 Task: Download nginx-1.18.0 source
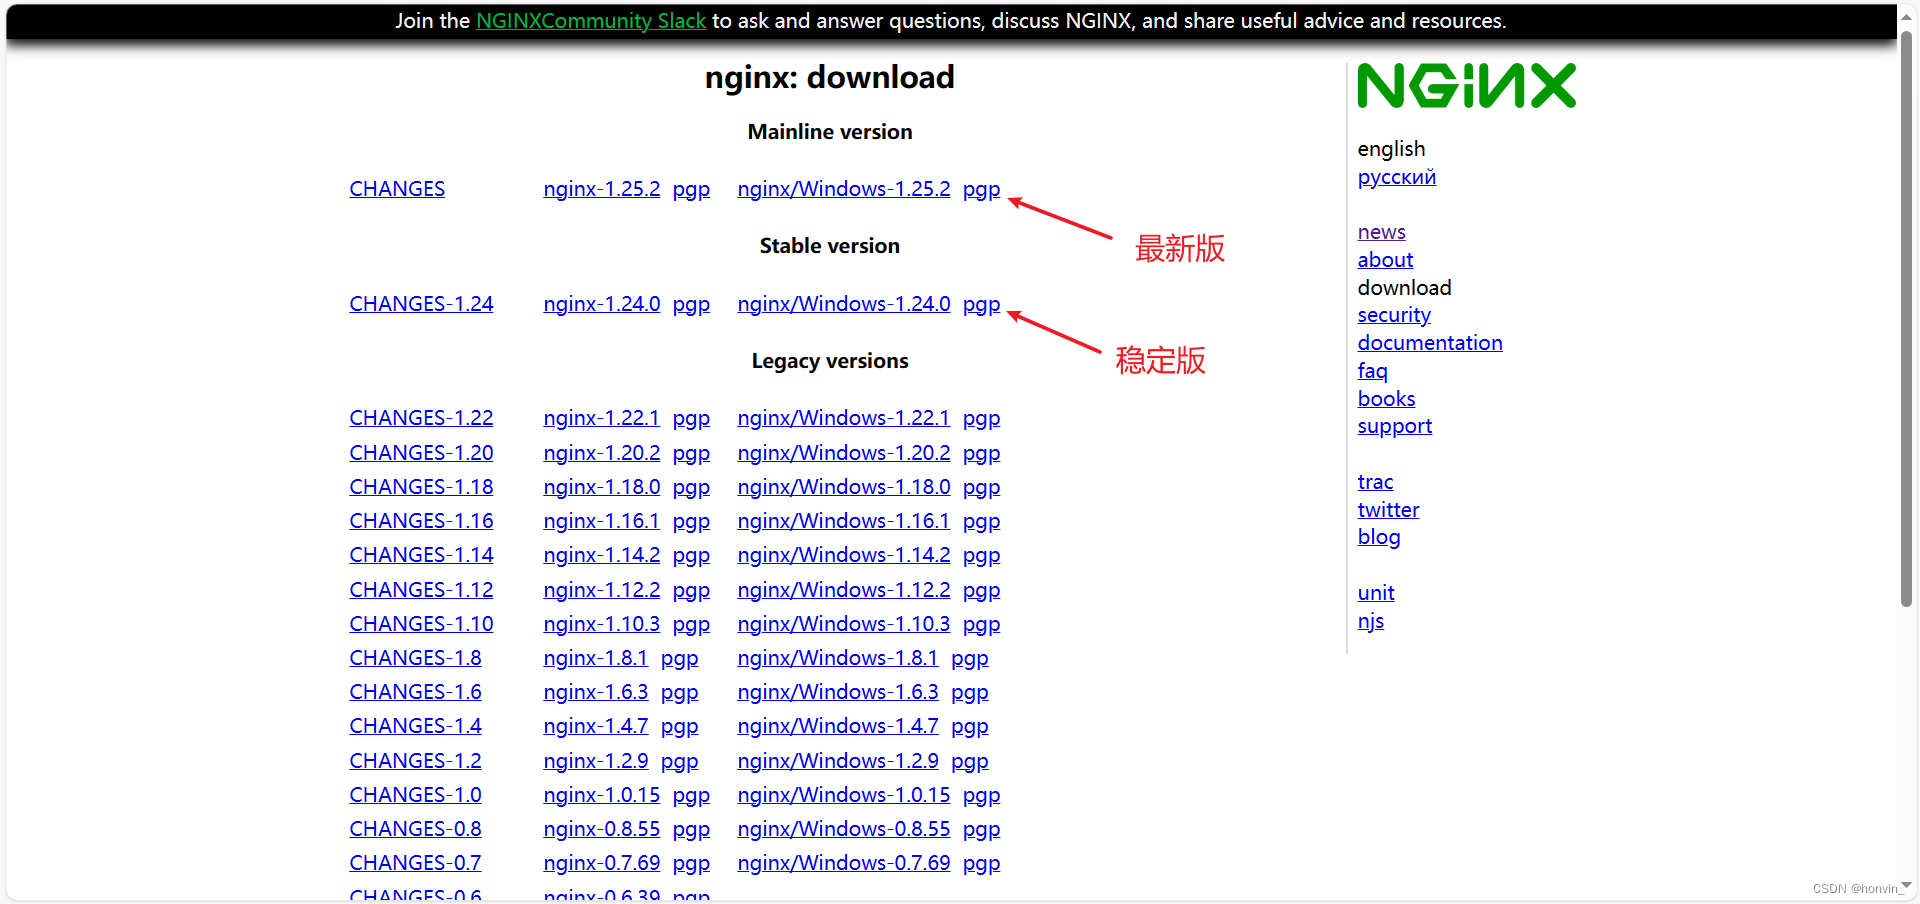tap(602, 487)
